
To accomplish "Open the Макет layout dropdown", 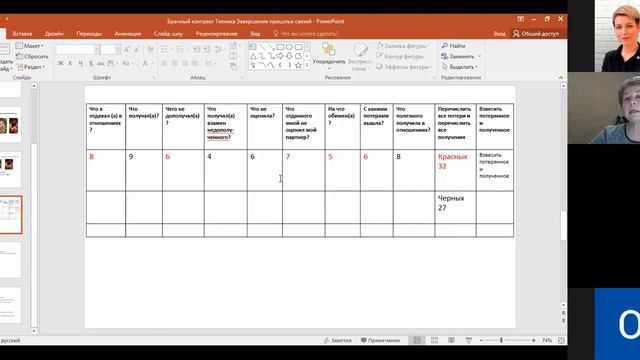I will pos(29,46).
